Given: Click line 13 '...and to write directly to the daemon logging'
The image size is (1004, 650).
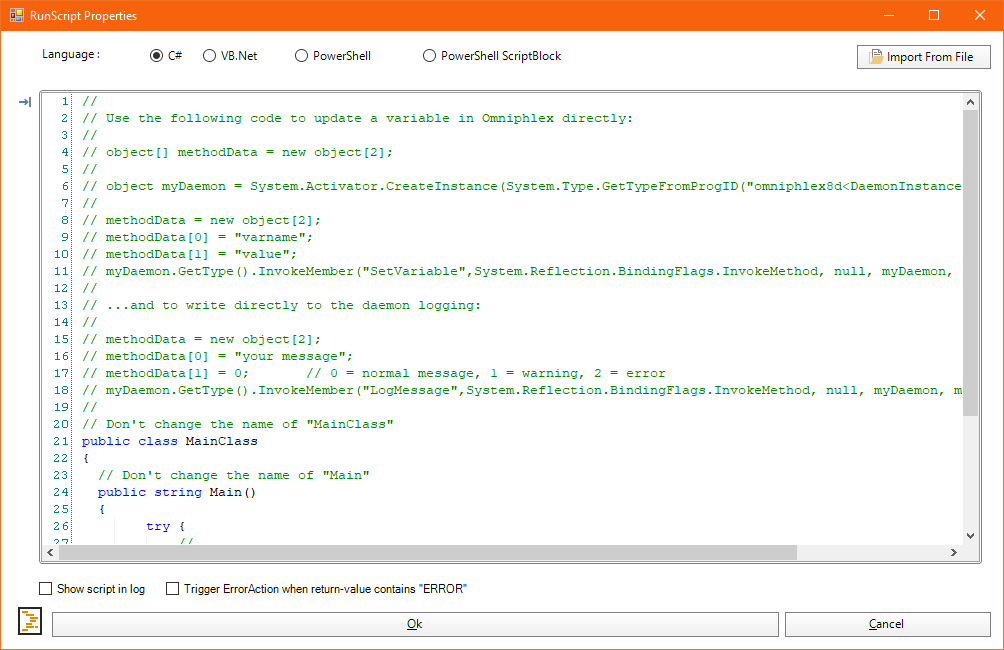Looking at the screenshot, I should pos(281,305).
